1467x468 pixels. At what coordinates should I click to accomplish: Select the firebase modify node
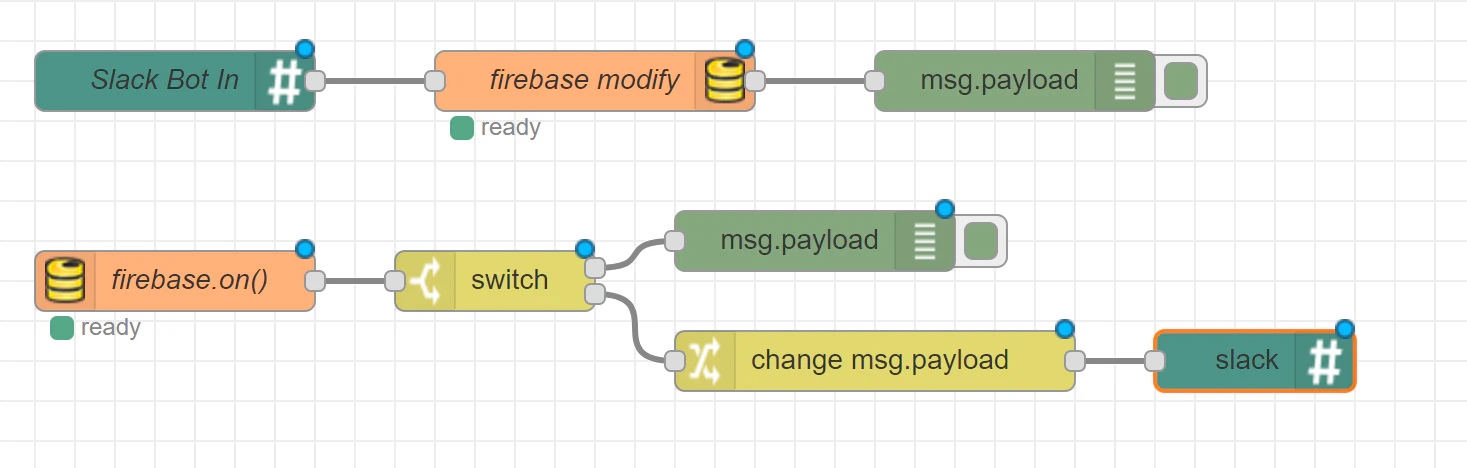click(595, 81)
